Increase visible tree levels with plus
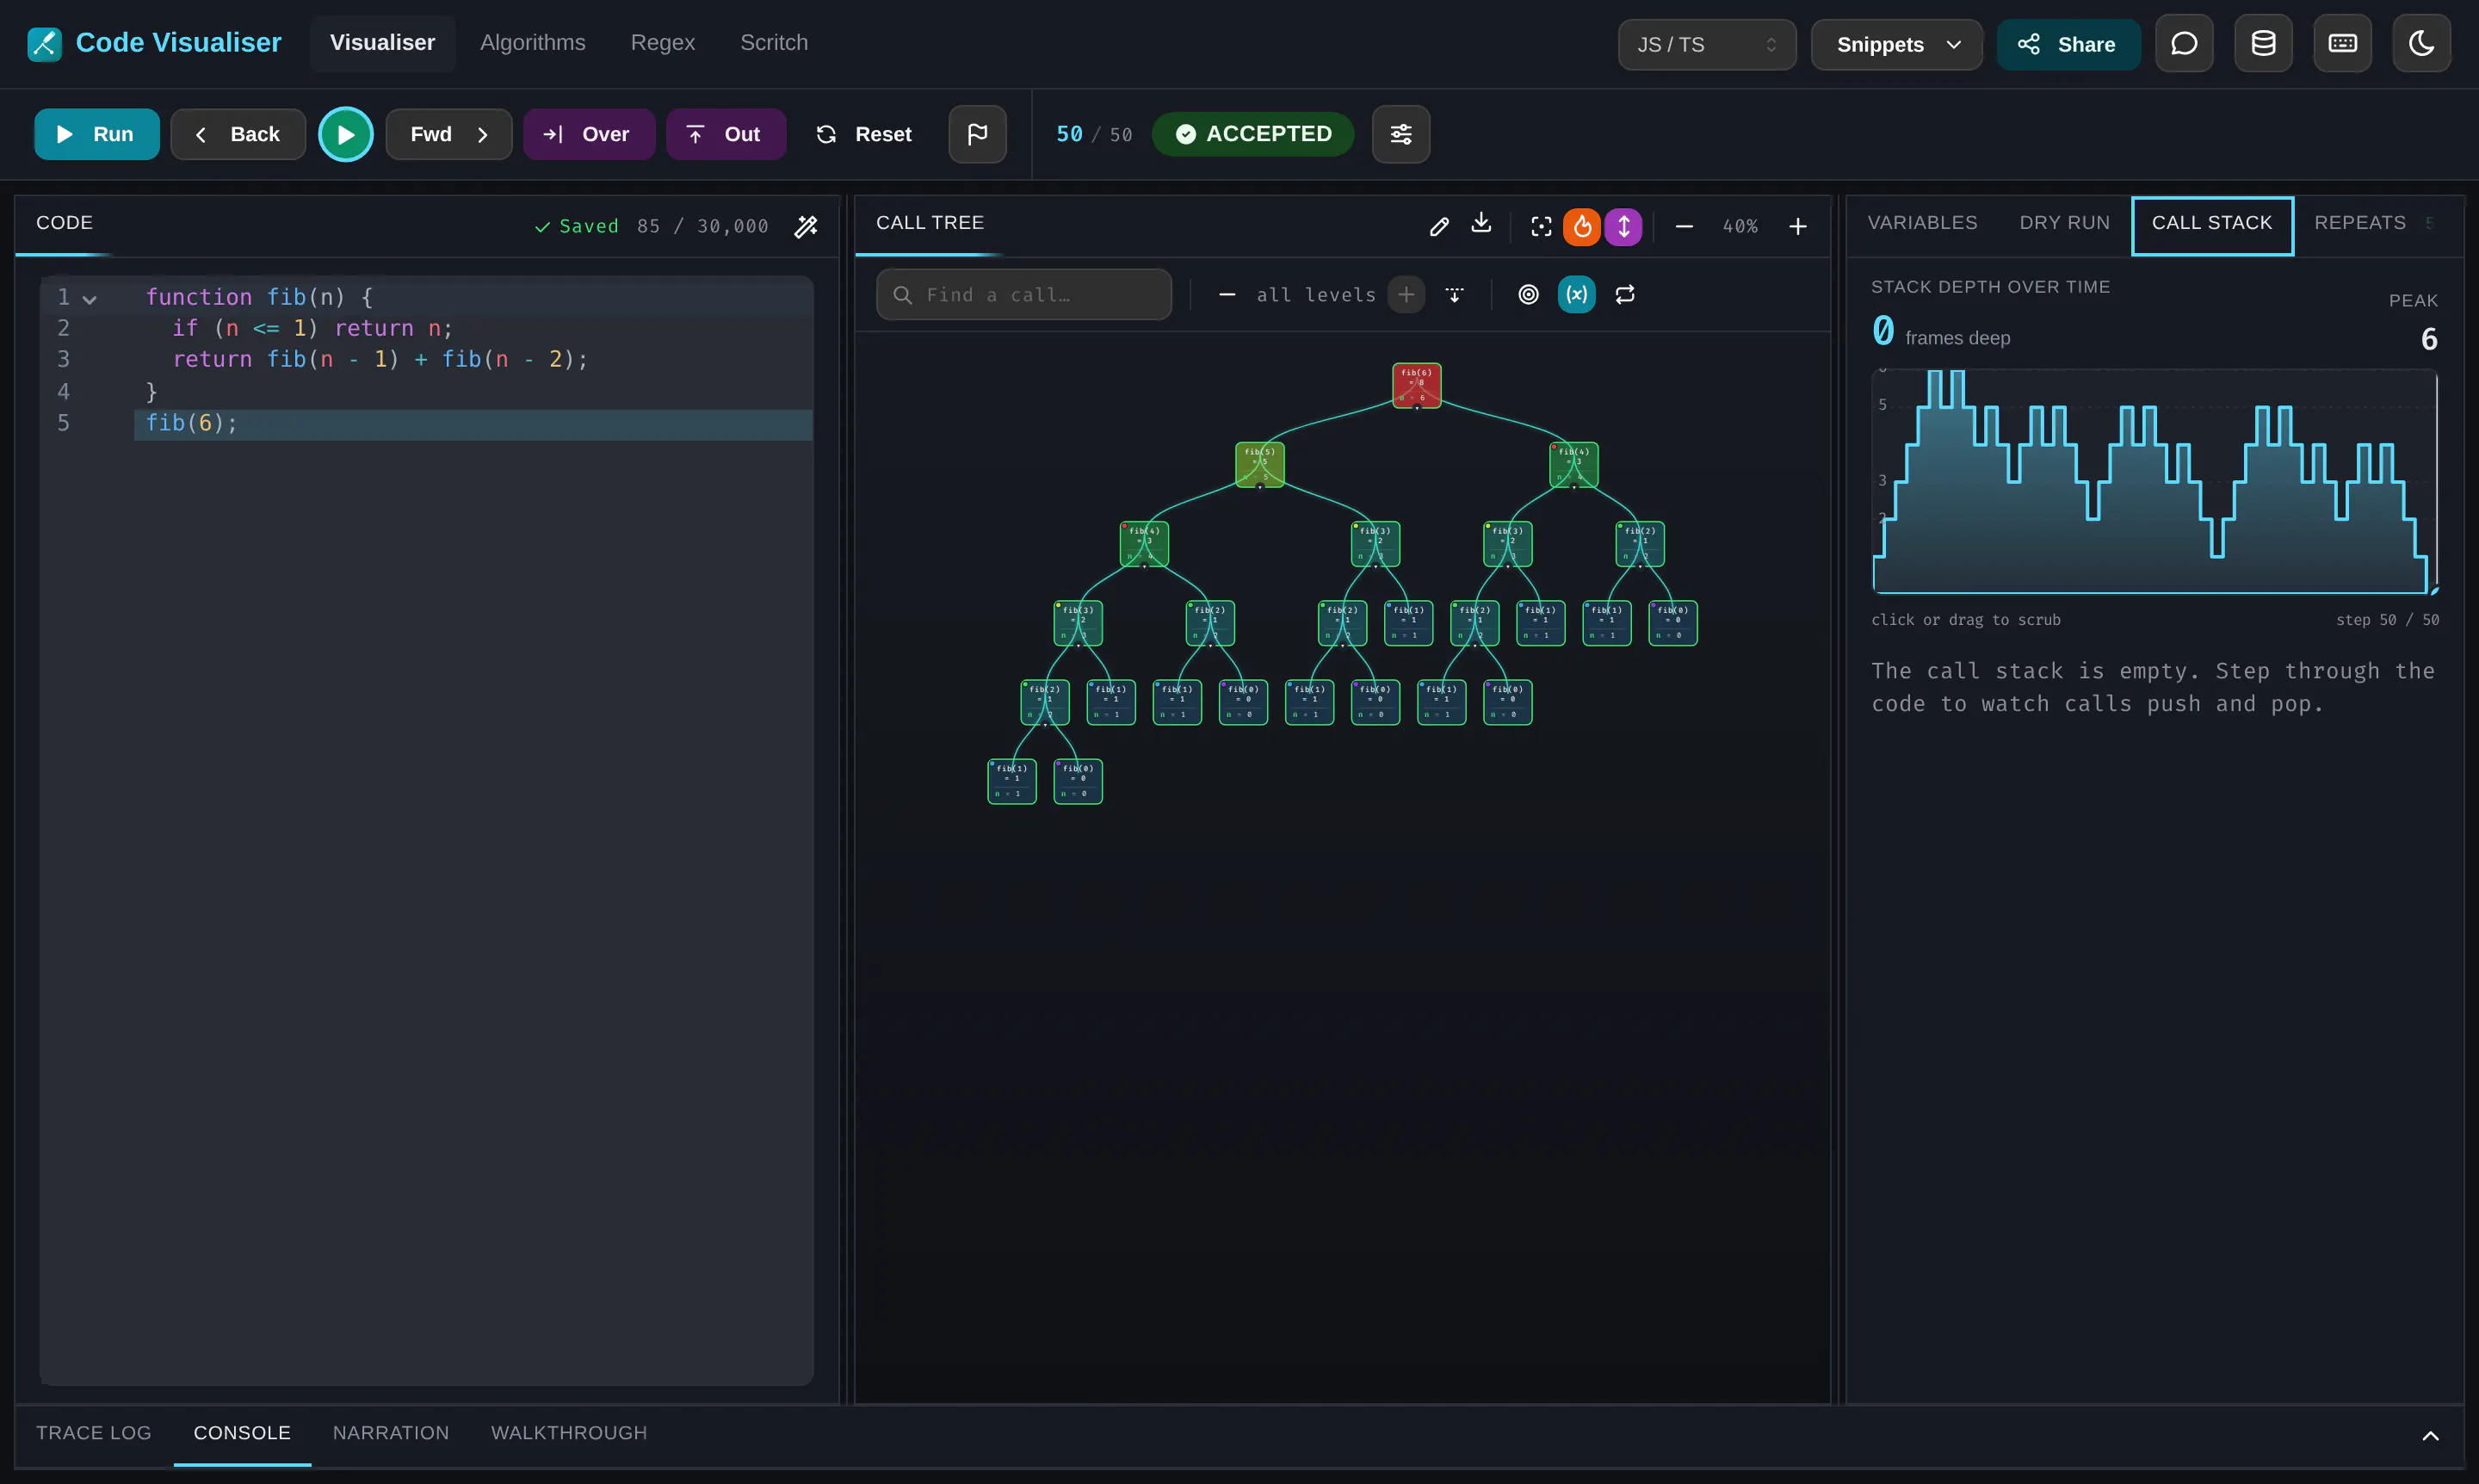 [1406, 295]
